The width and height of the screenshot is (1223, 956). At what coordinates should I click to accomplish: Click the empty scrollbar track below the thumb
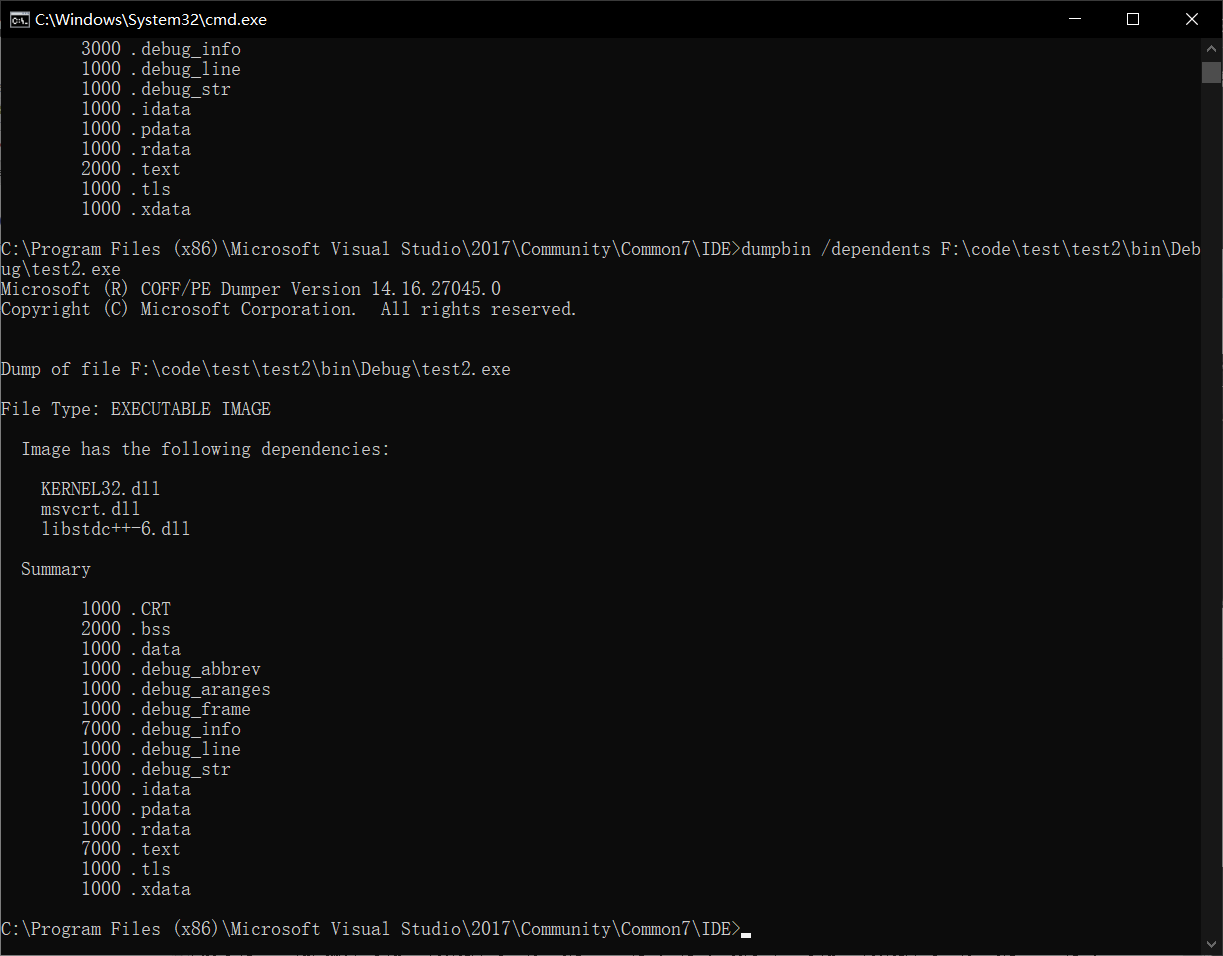click(x=1209, y=500)
